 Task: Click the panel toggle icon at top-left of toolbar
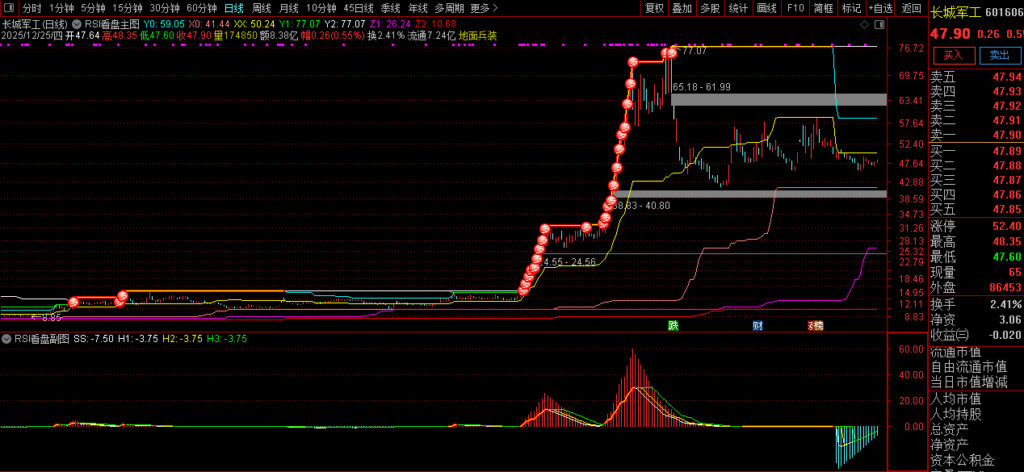pyautogui.click(x=9, y=7)
